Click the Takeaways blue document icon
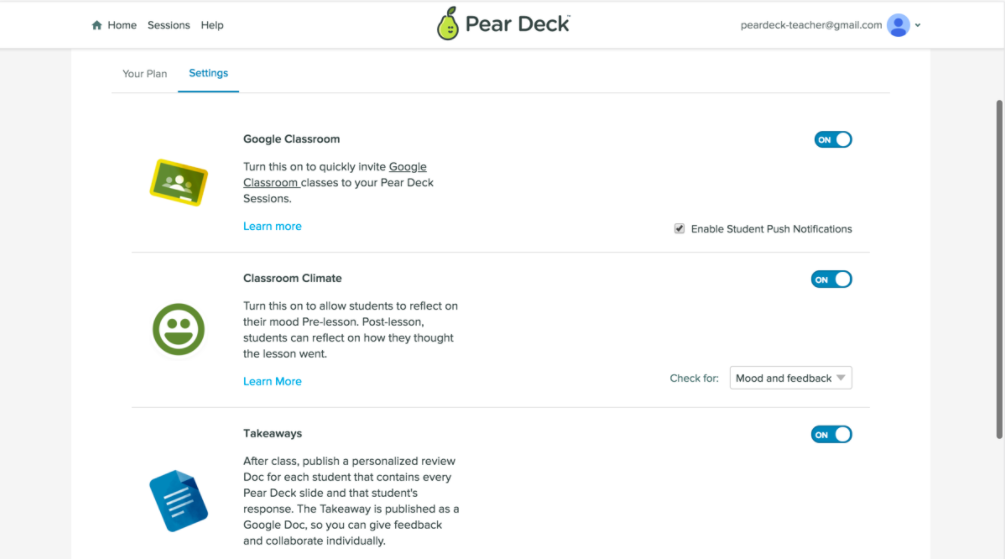The height and width of the screenshot is (559, 1005). [178, 500]
